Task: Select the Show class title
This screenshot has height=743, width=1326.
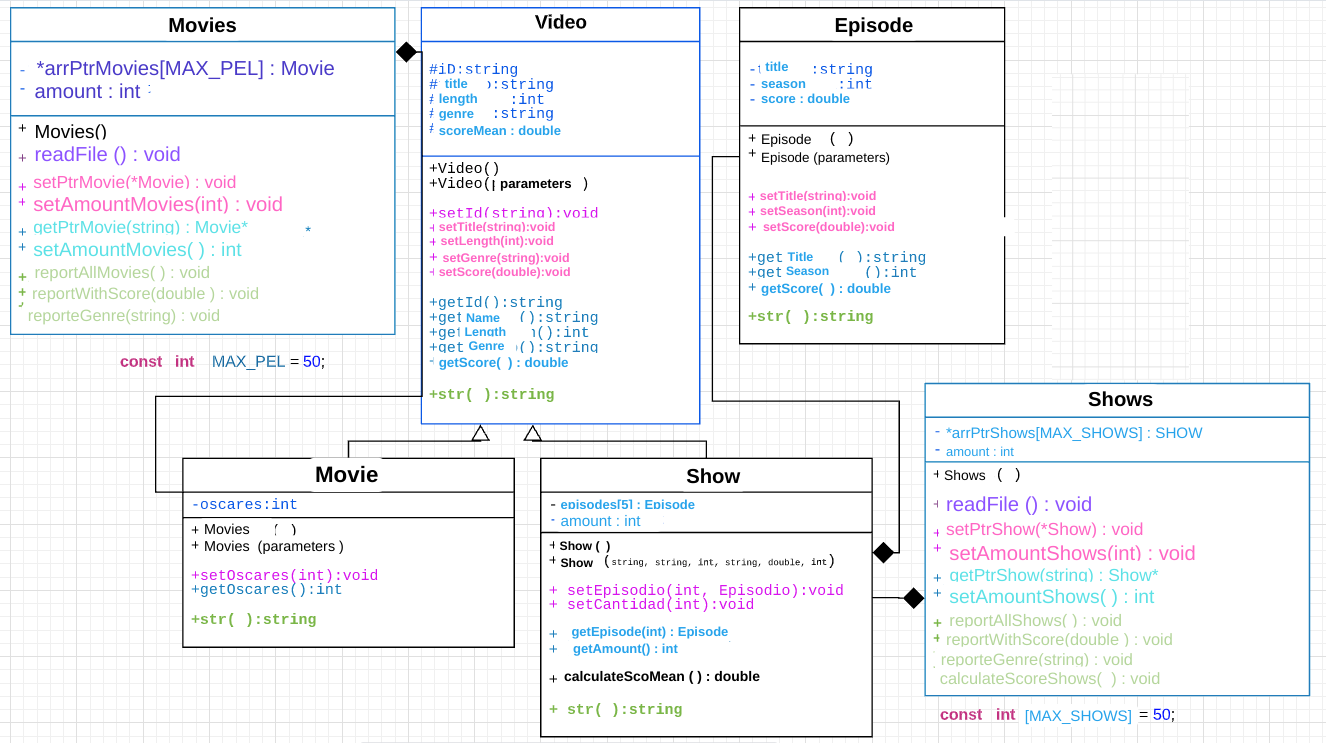Action: (713, 476)
